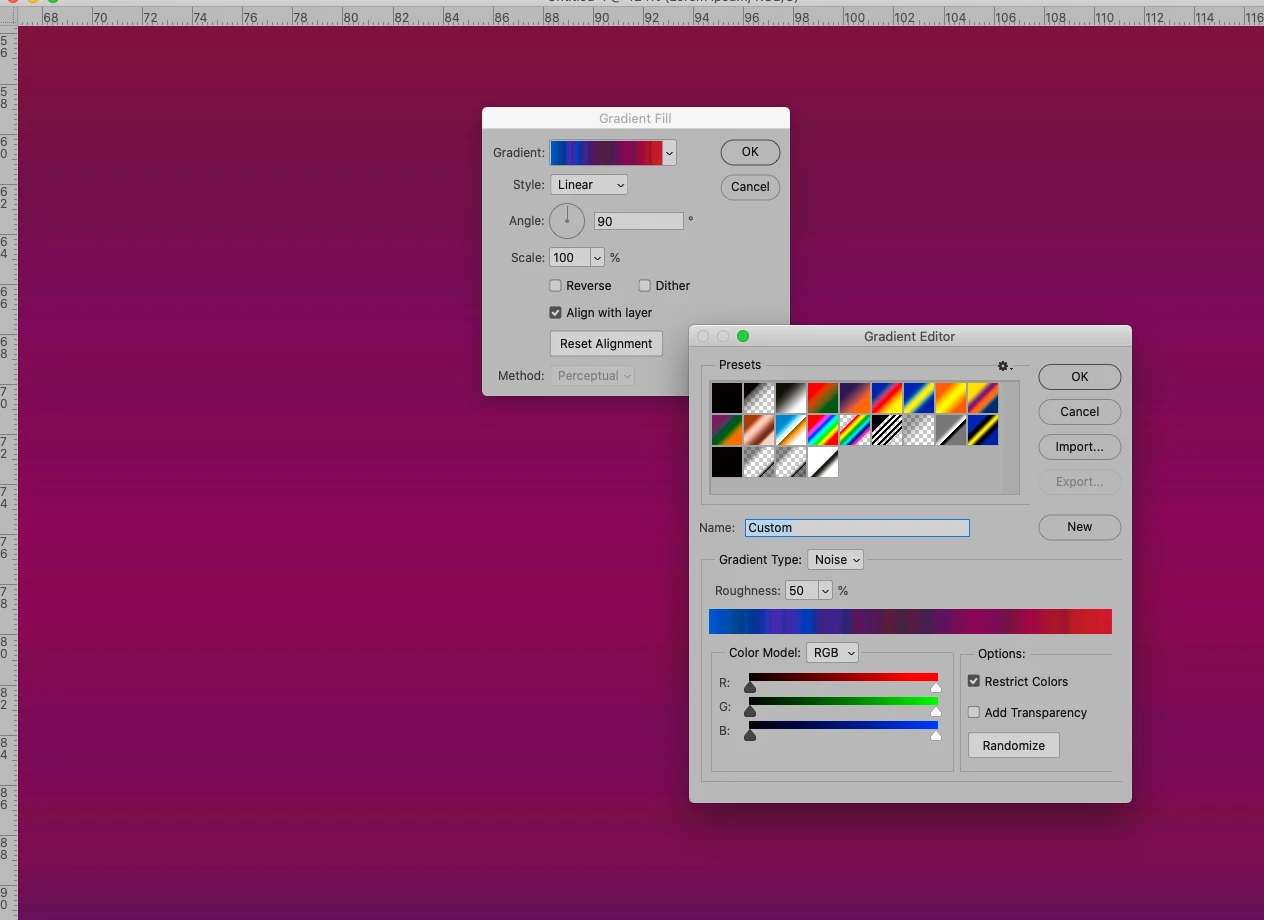This screenshot has width=1264, height=920.
Task: Select the transparent stripes gradient preset
Action: pos(887,430)
